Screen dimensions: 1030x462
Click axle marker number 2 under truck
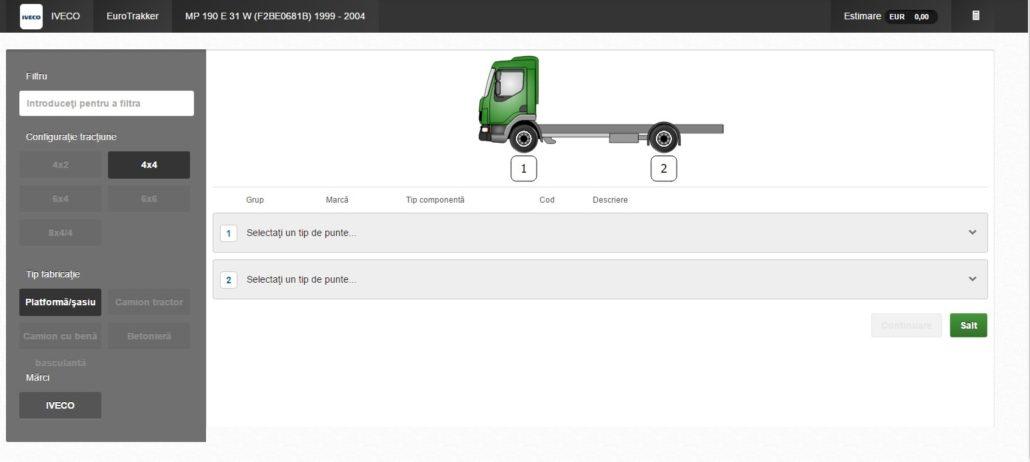pyautogui.click(x=663, y=168)
